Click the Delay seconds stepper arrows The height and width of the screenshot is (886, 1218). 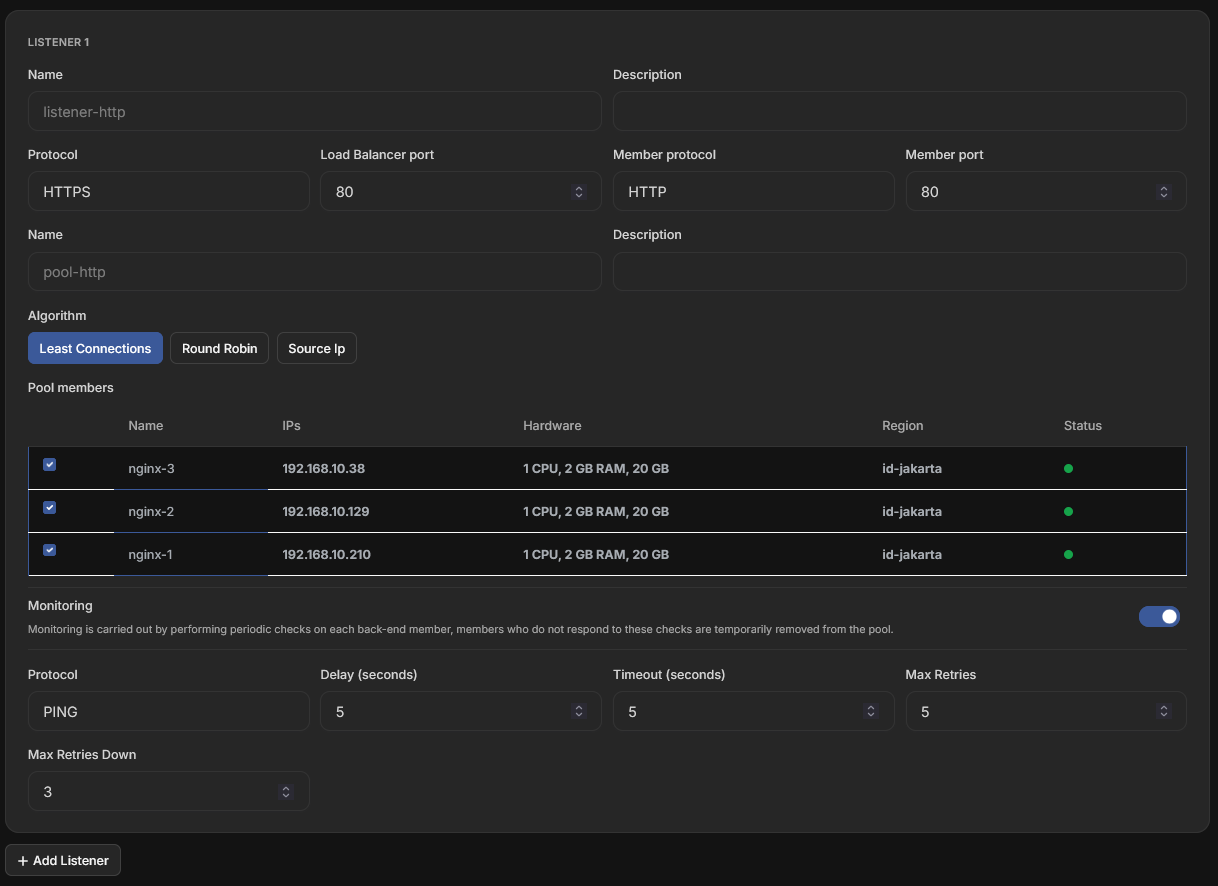click(x=578, y=711)
